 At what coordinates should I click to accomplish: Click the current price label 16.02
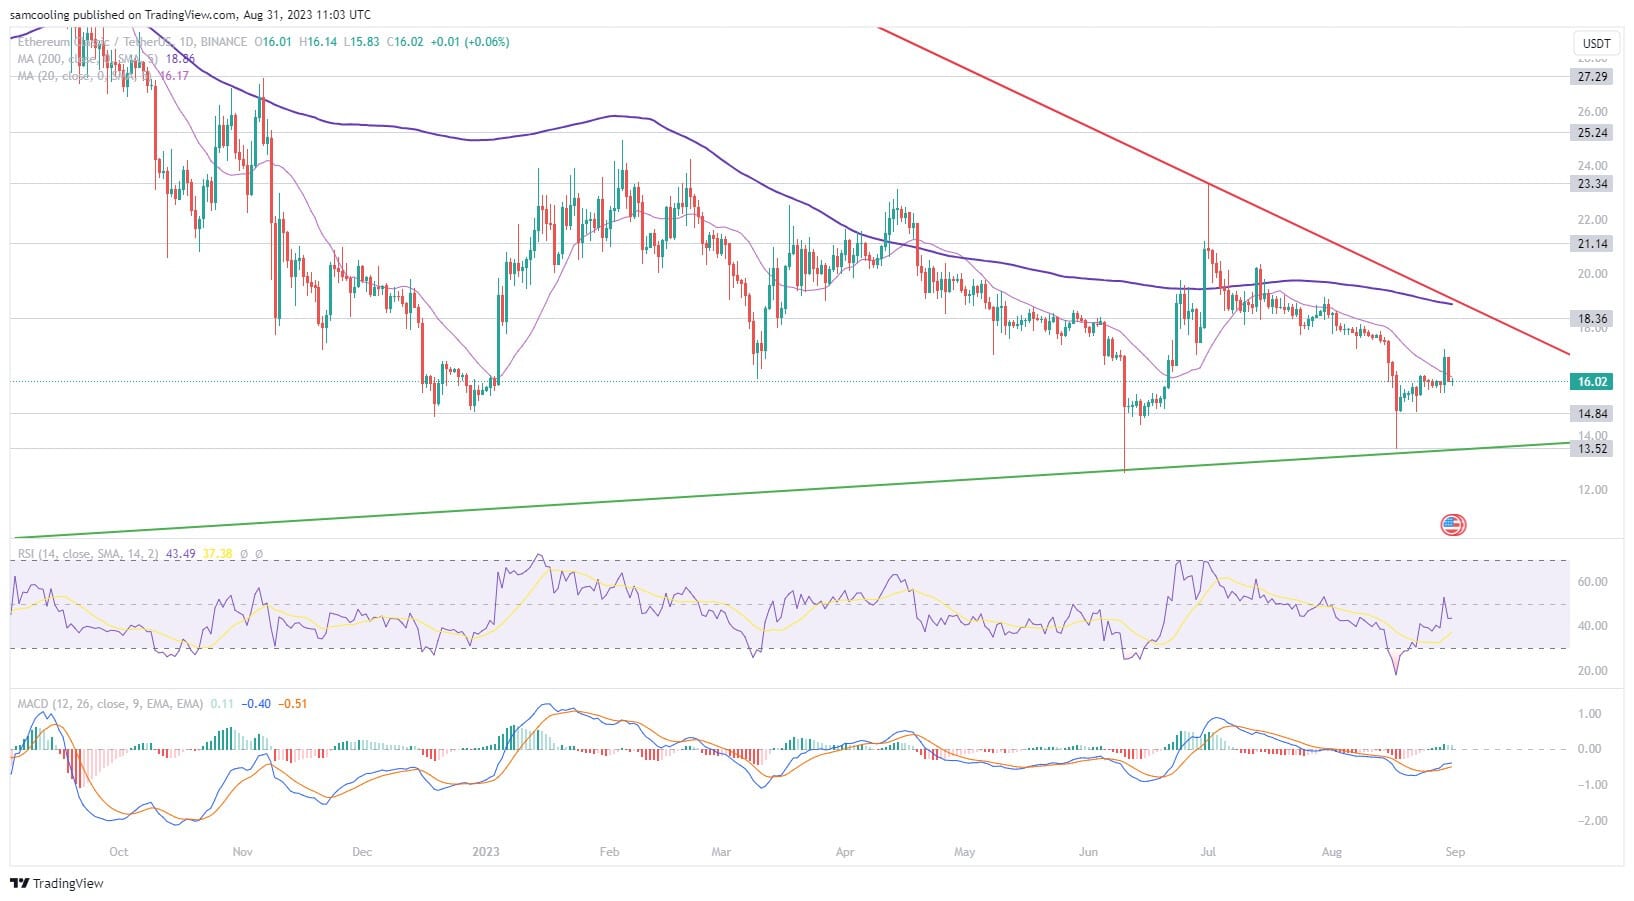pos(1592,382)
